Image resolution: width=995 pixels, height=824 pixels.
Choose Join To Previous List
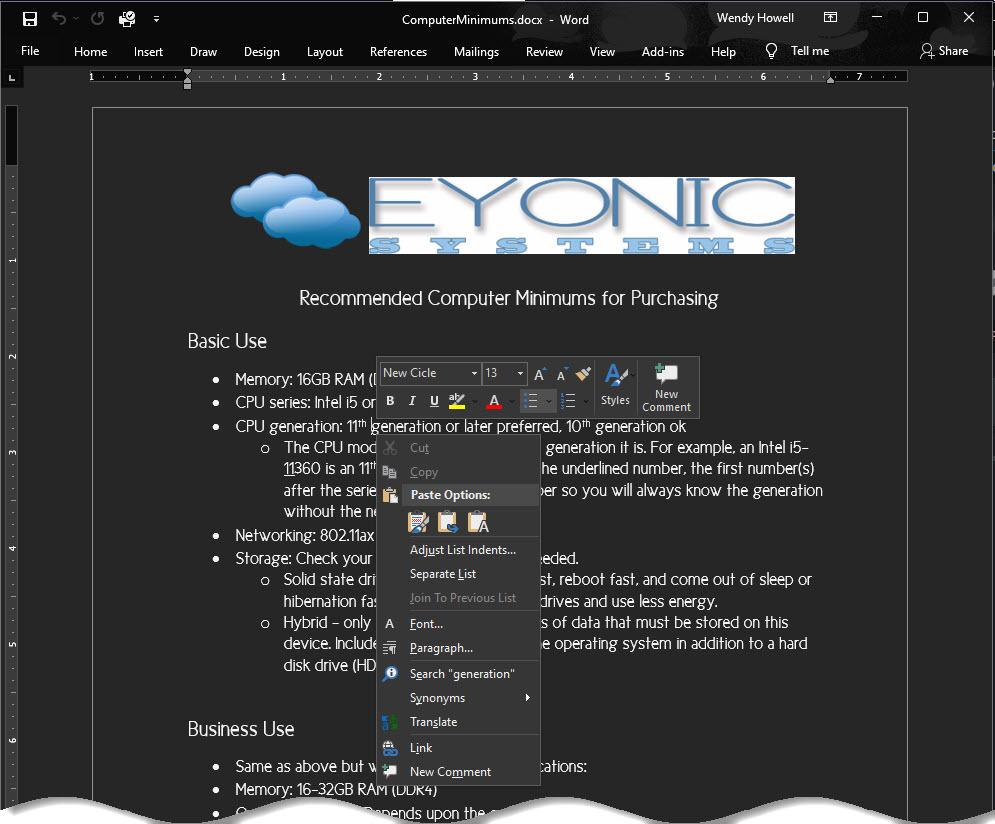pos(458,598)
